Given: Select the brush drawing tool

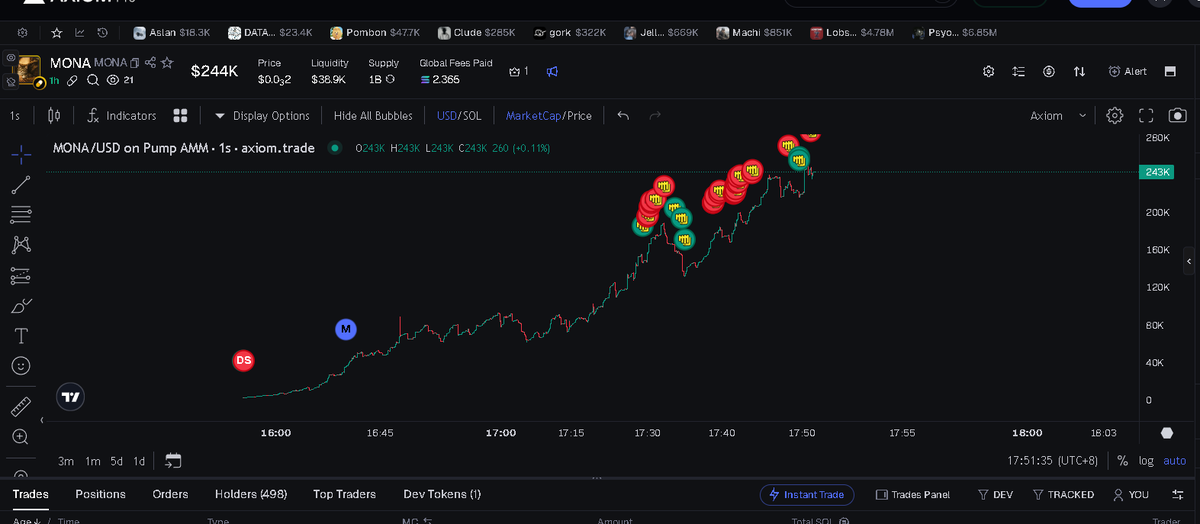Looking at the screenshot, I should click(21, 305).
